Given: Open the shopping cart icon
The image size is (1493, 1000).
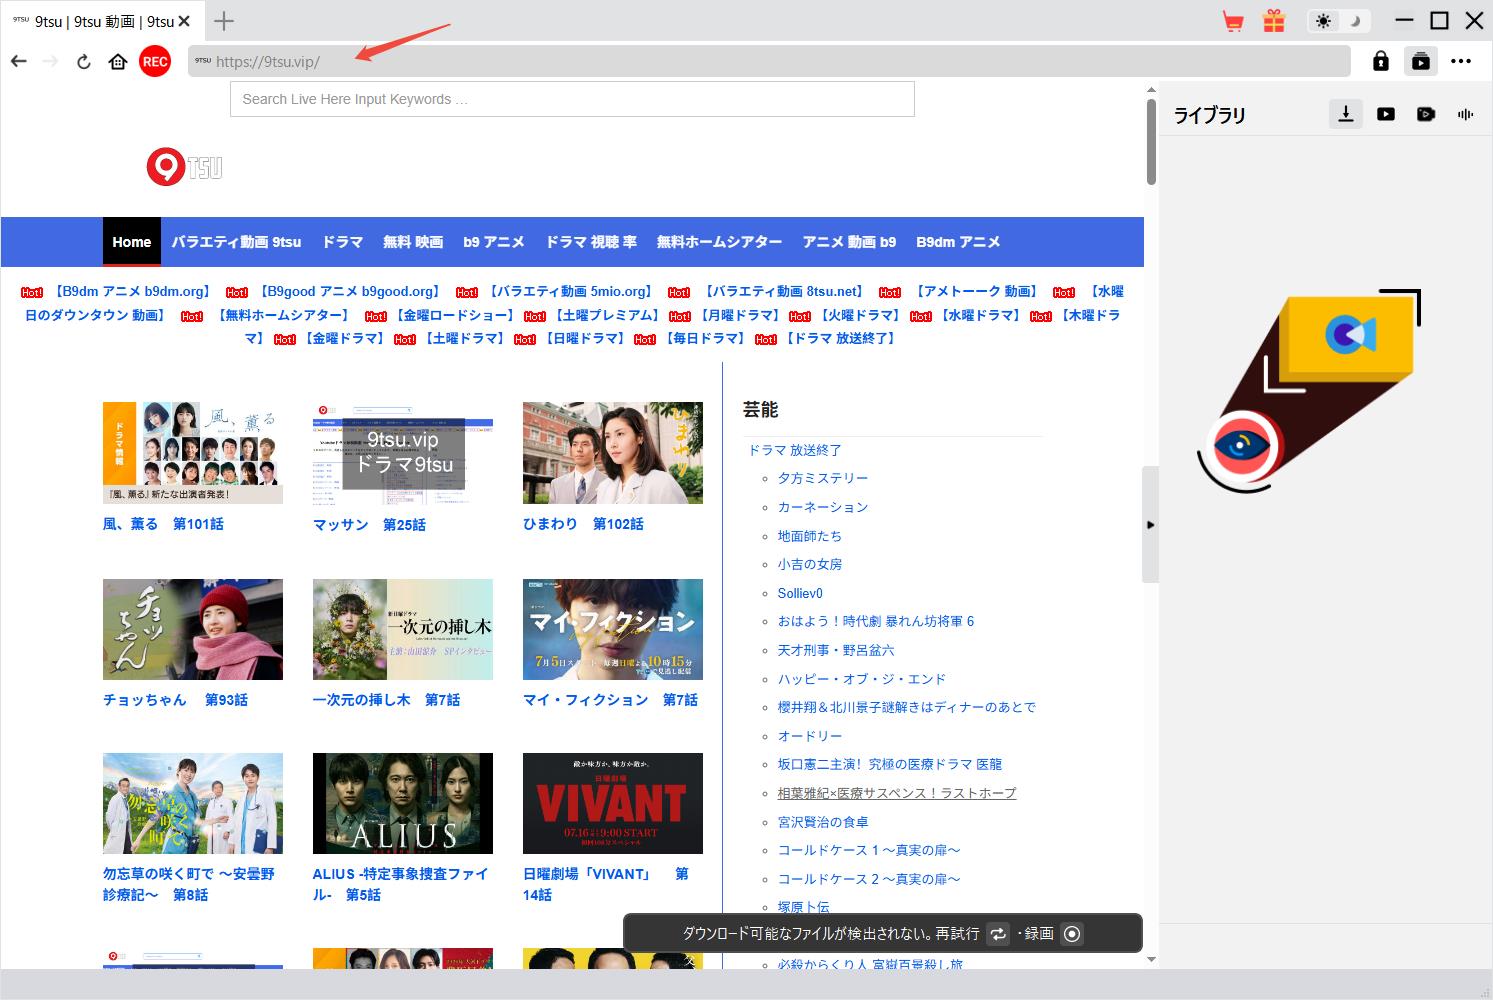Looking at the screenshot, I should coord(1233,20).
